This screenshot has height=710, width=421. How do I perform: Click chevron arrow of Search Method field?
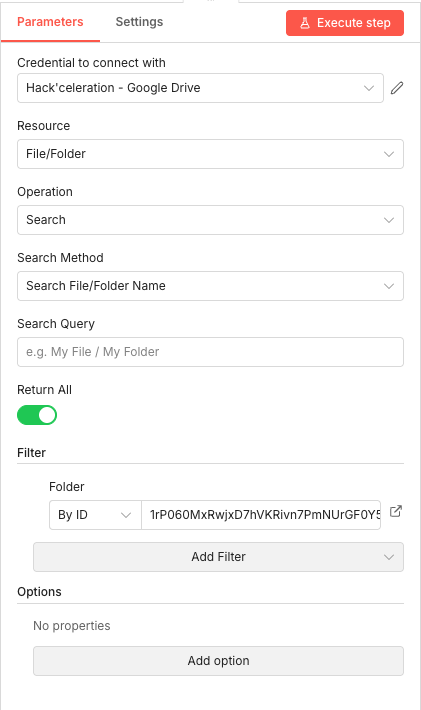pos(389,286)
